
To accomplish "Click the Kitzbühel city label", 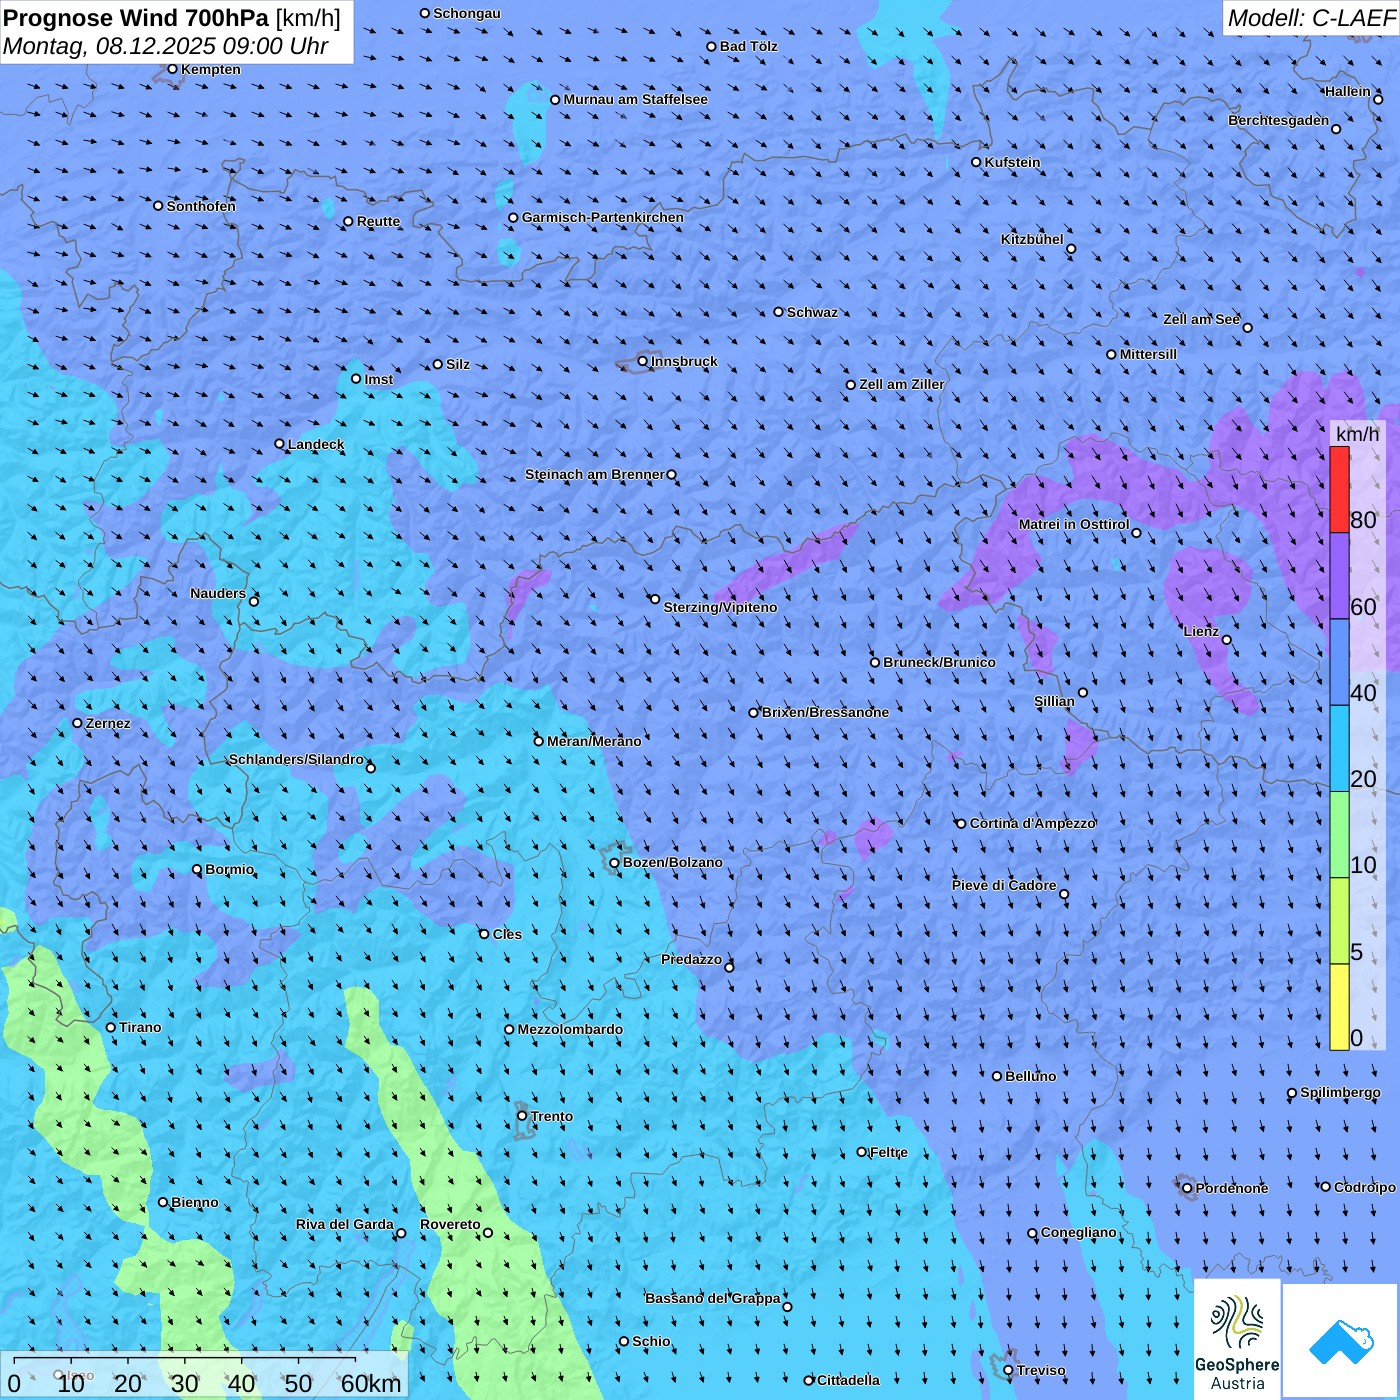I will (1032, 239).
